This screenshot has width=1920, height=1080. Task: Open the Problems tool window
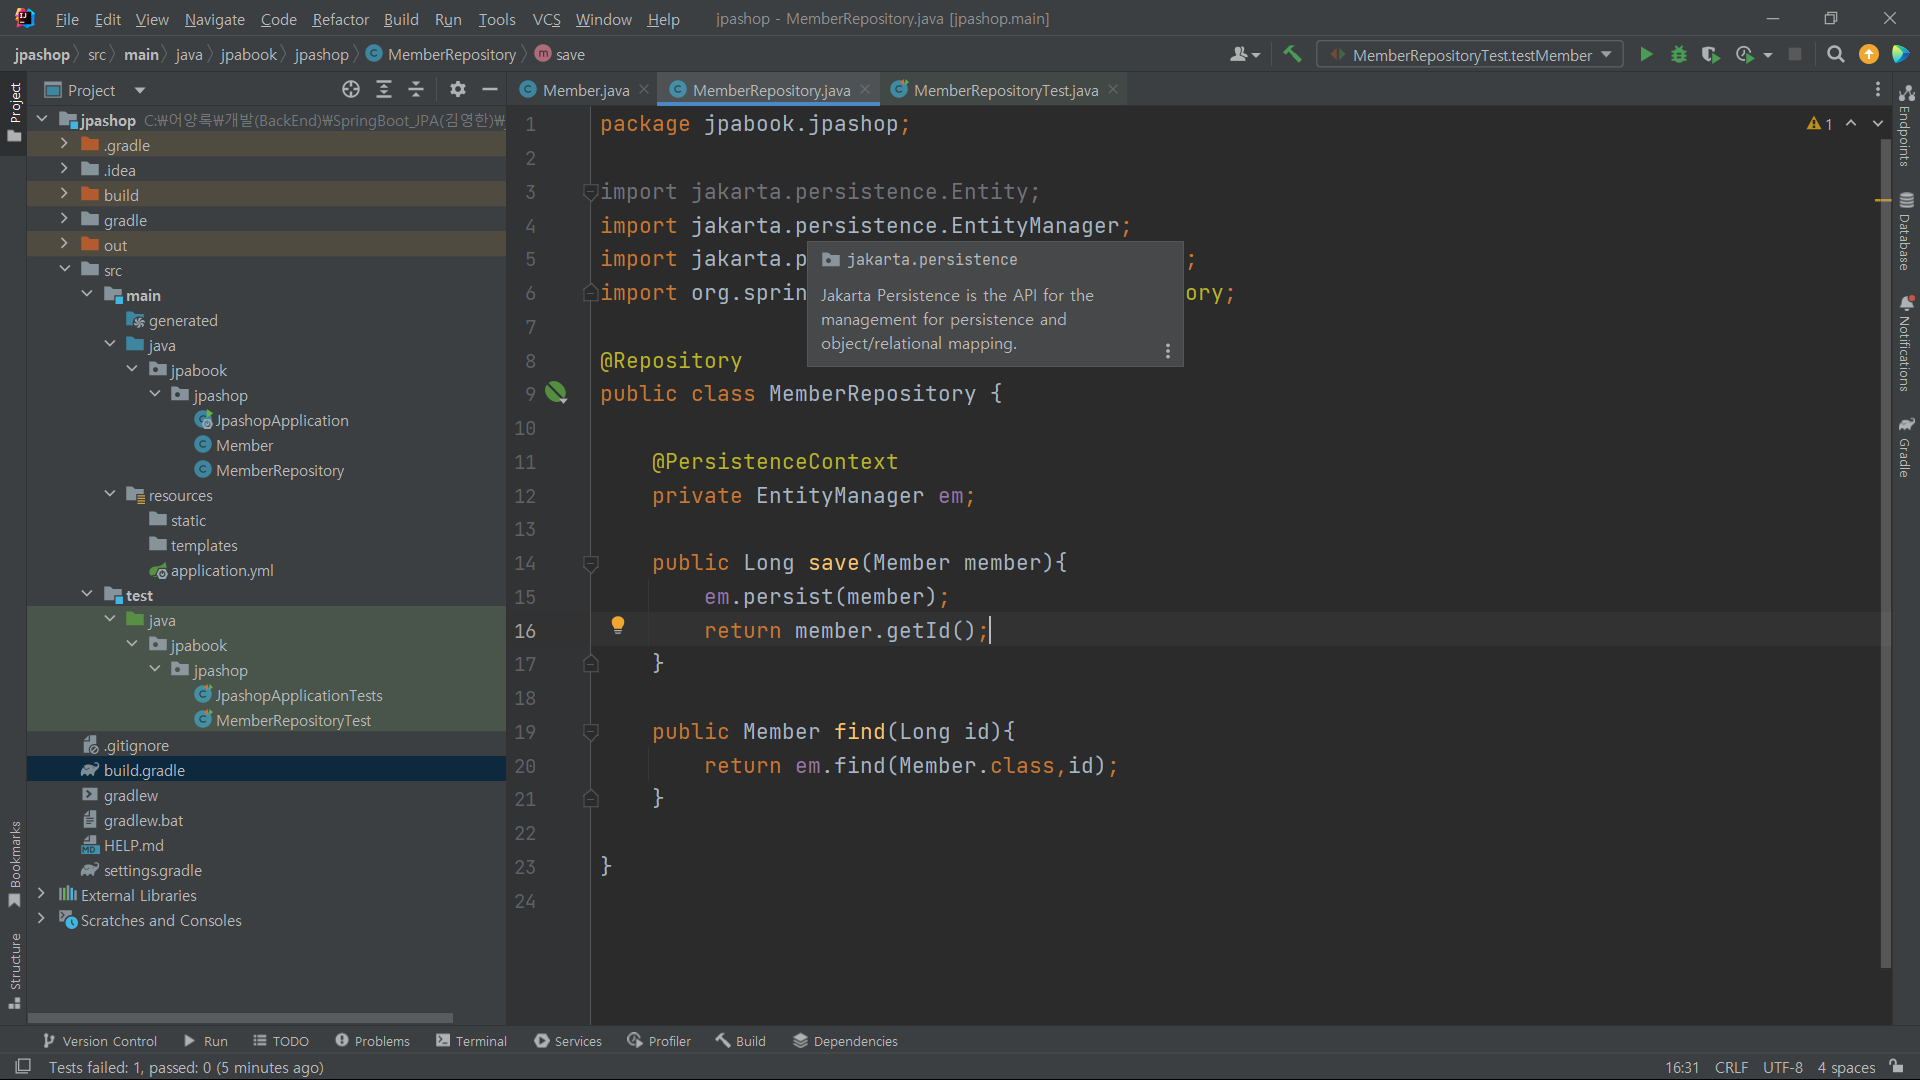(x=372, y=1041)
